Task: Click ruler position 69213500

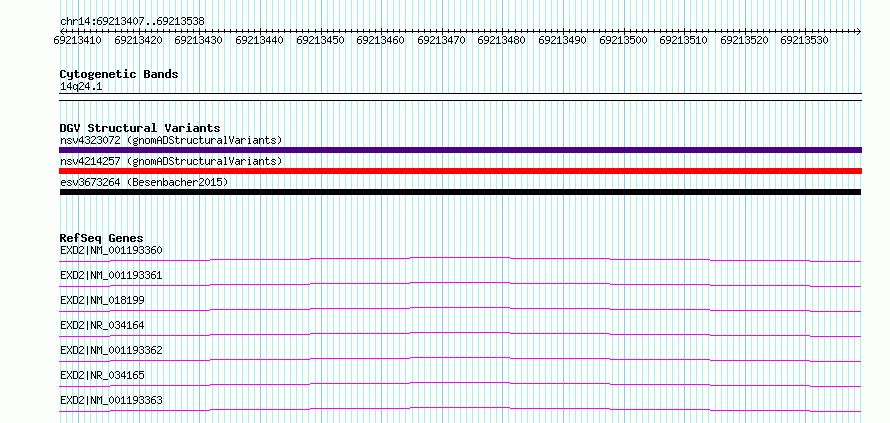Action: click(x=623, y=40)
